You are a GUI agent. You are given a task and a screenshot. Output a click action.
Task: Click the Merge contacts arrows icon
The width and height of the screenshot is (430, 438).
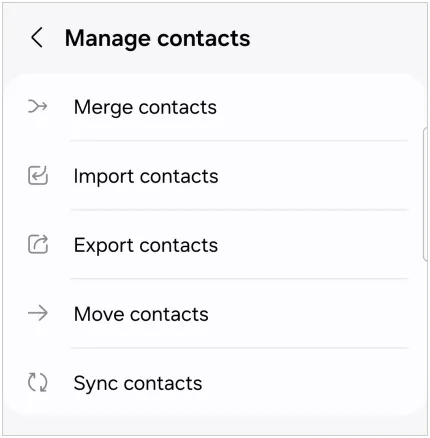pyautogui.click(x=38, y=107)
